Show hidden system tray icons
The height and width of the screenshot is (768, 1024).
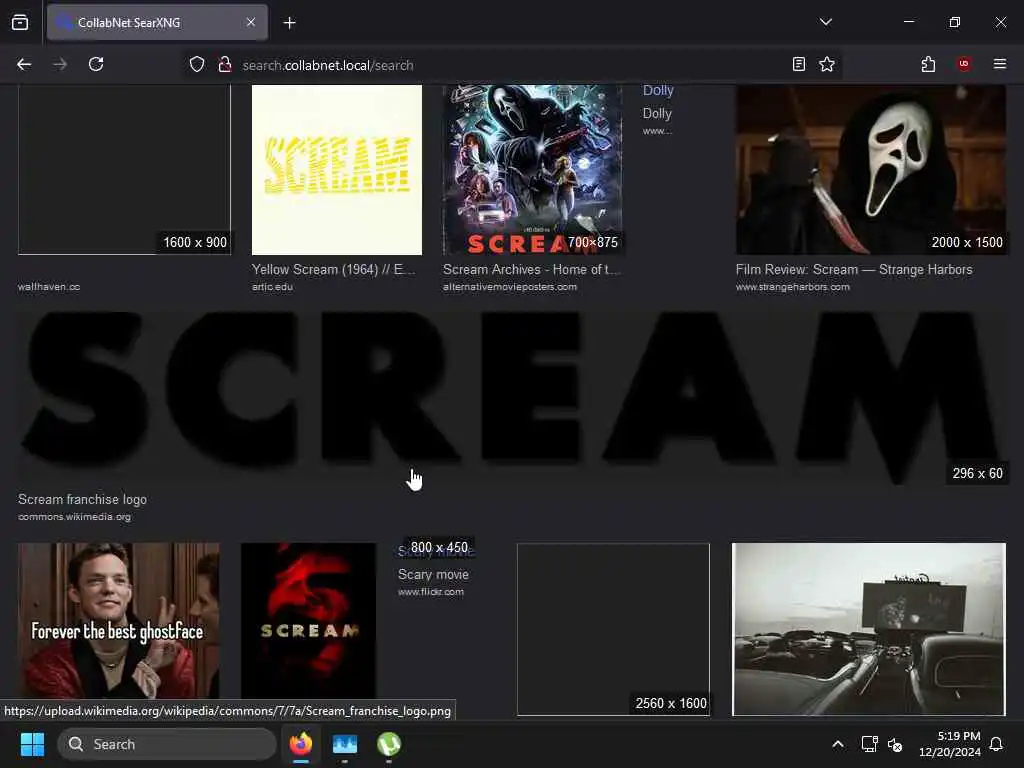838,744
